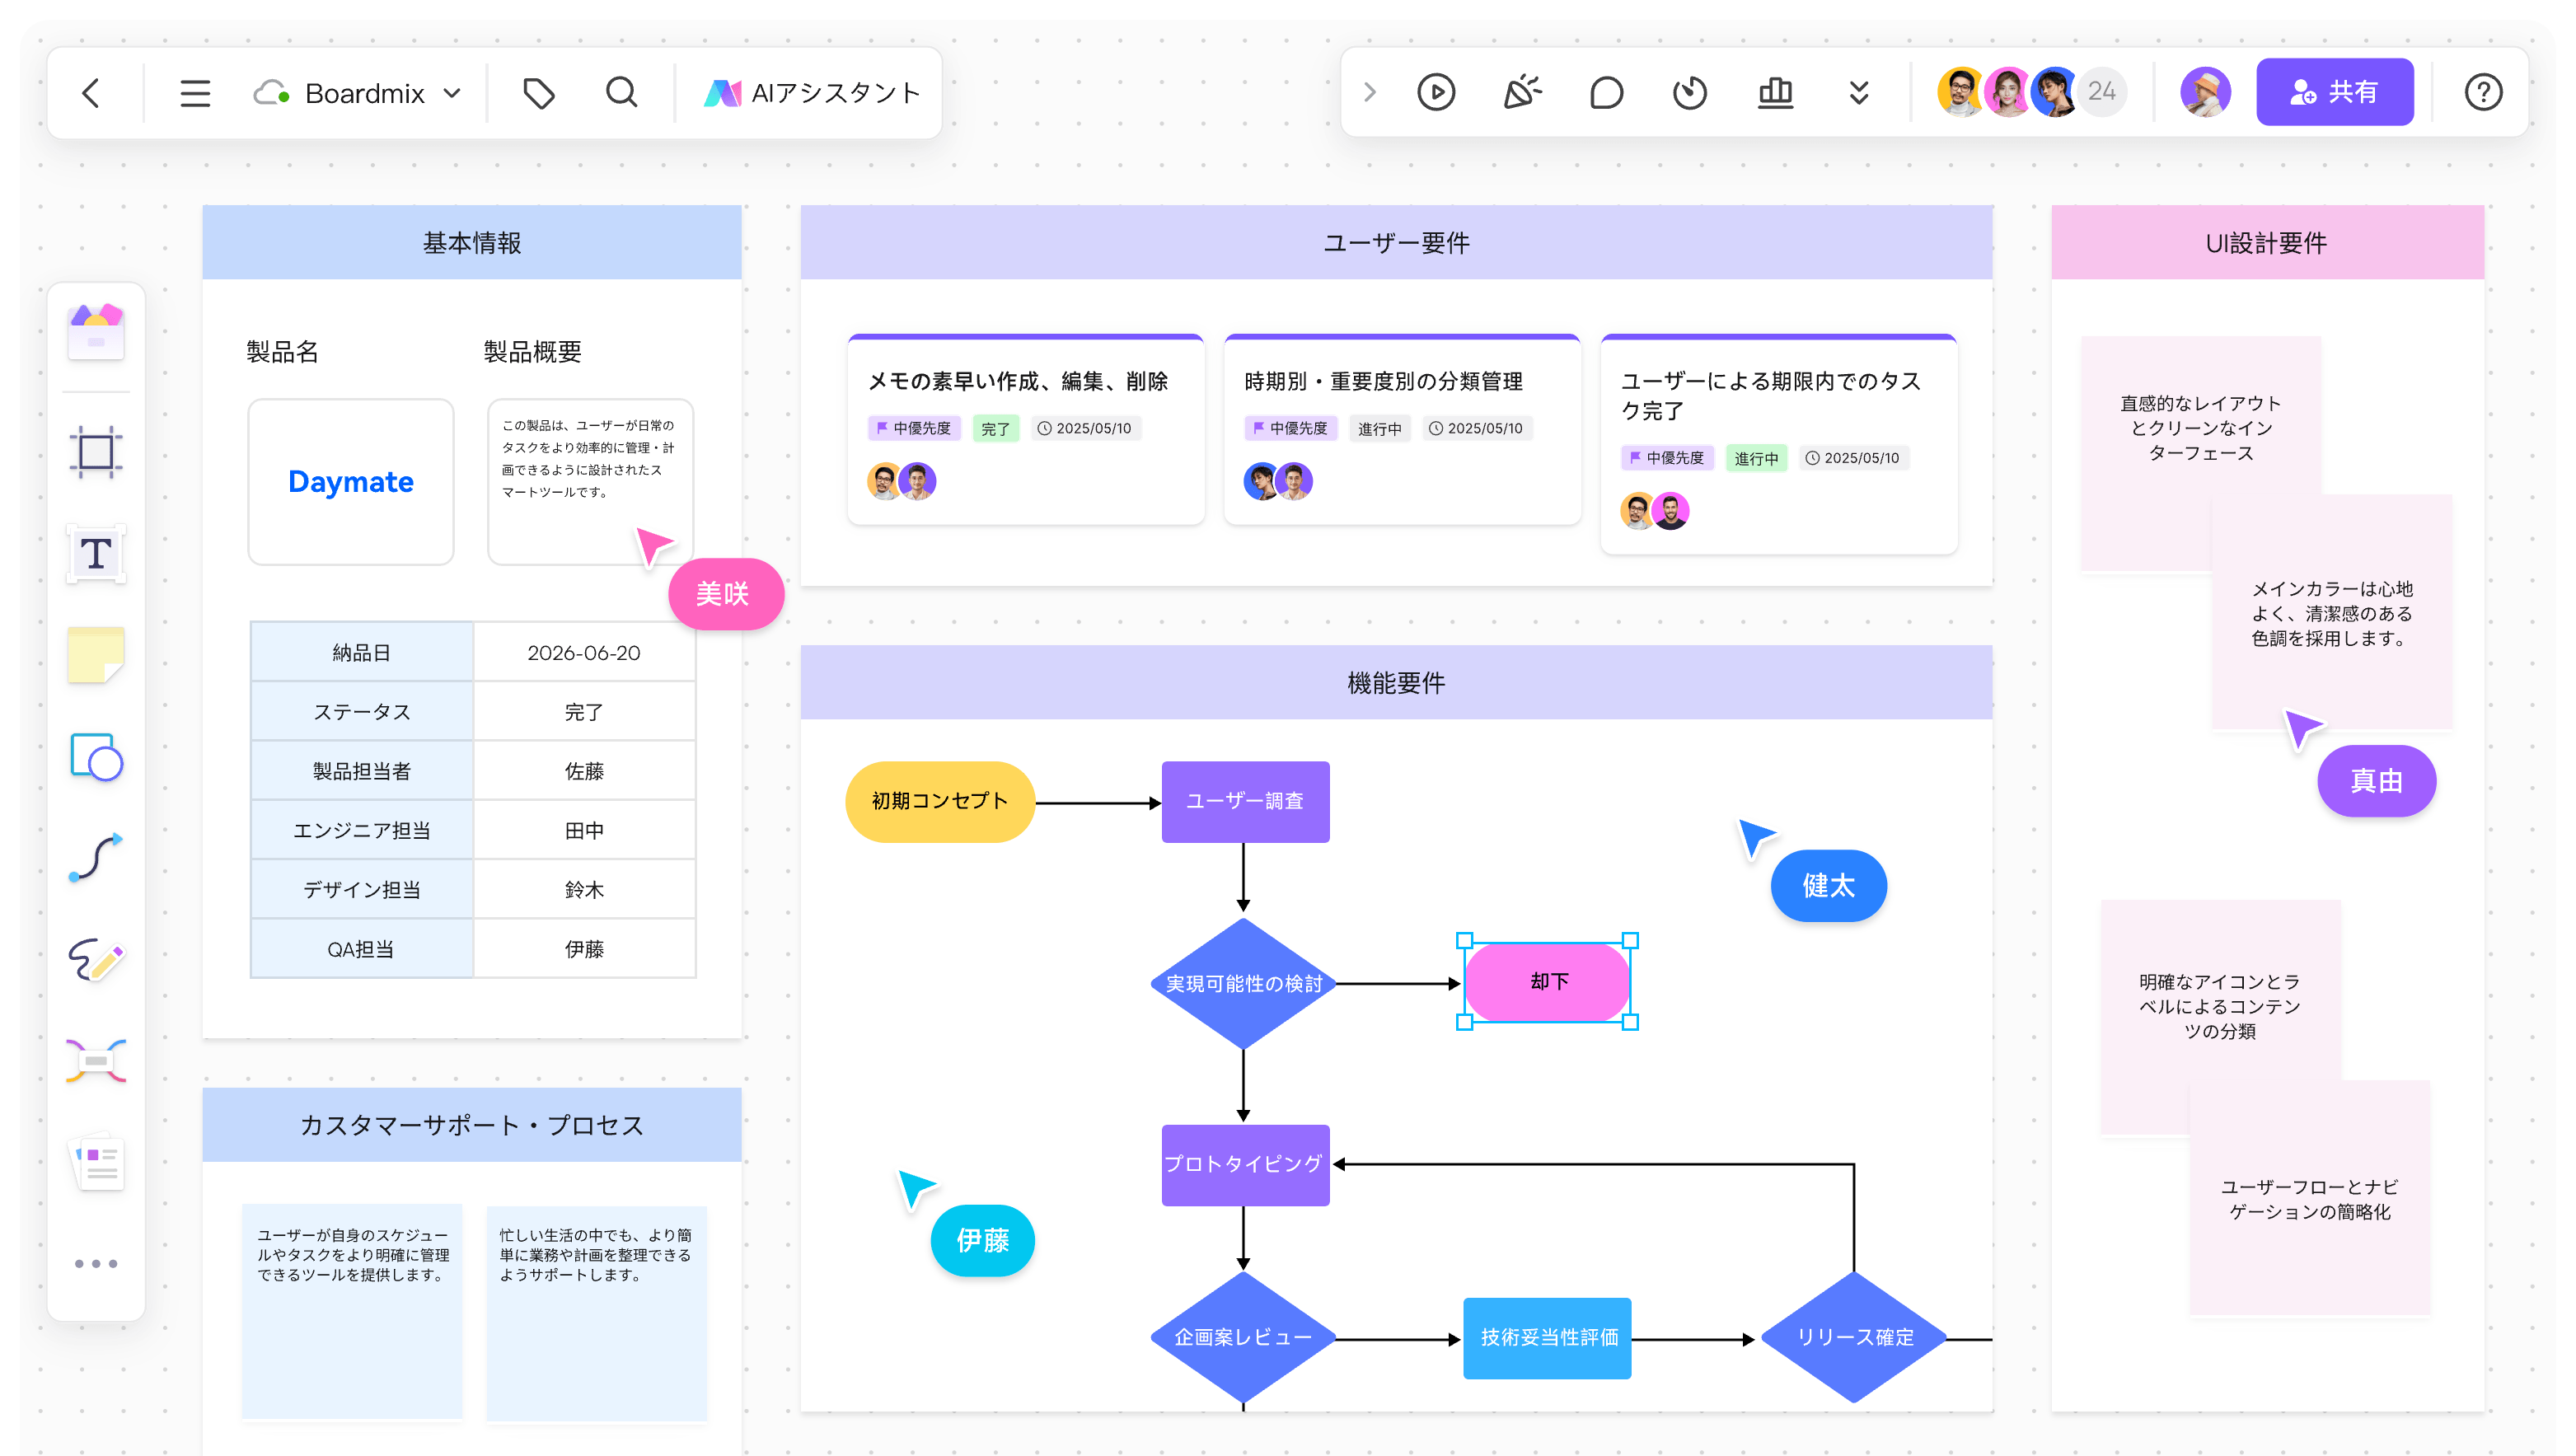Select the 基本情報 frame header
This screenshot has width=2576, height=1456.
(x=472, y=243)
